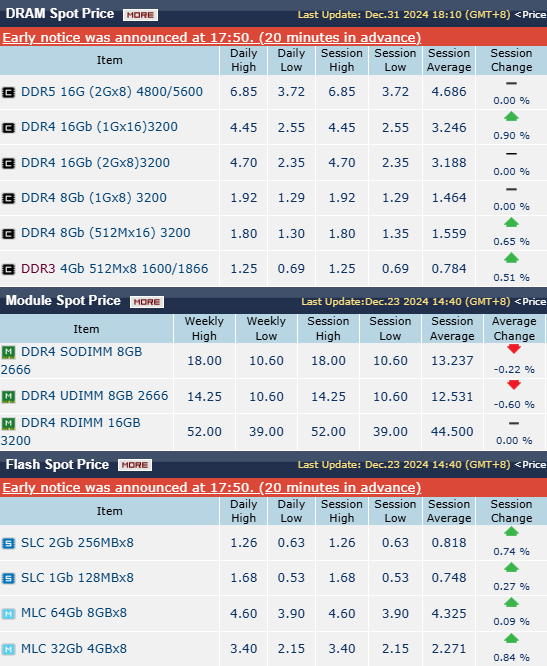Click DRAM last update Dec.31 2024 18:10 text
547x666 pixels.
(x=404, y=15)
